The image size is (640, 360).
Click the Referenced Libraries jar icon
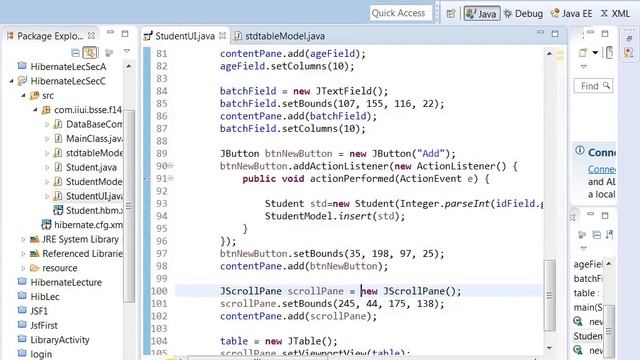[34, 253]
